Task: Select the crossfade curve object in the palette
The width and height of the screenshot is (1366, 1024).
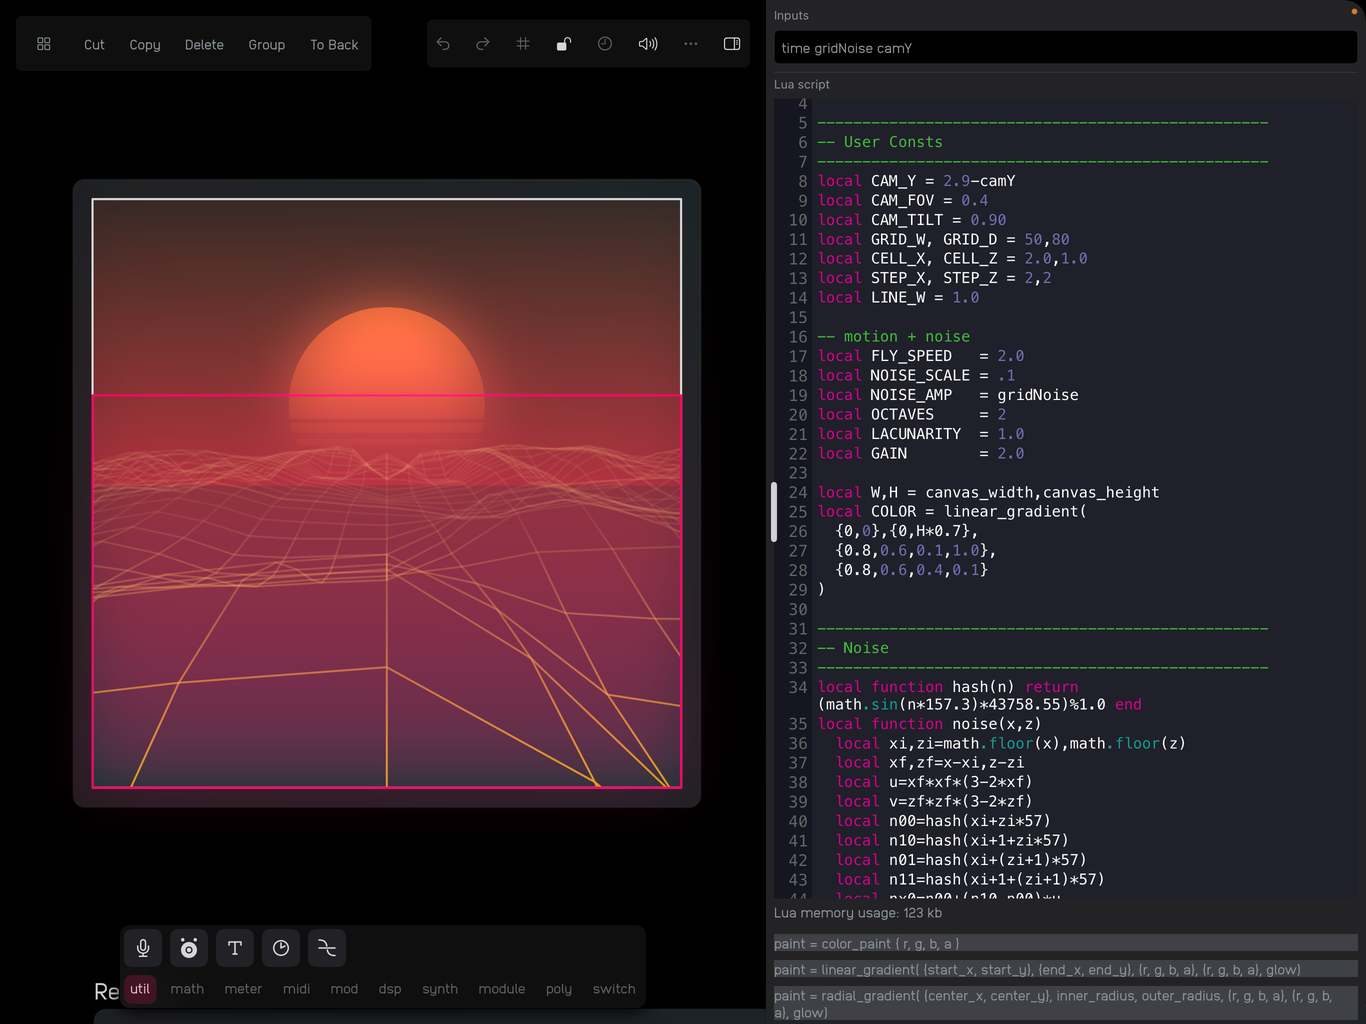Action: (327, 948)
